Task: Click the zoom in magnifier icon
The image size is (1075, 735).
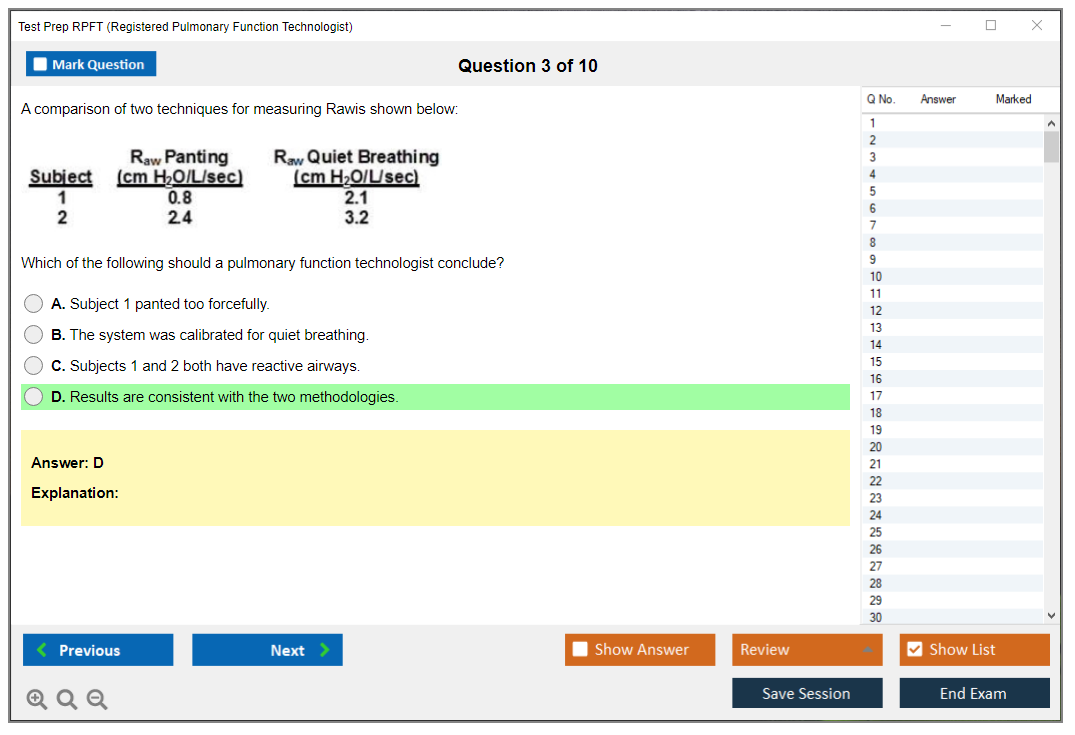Action: (36, 700)
